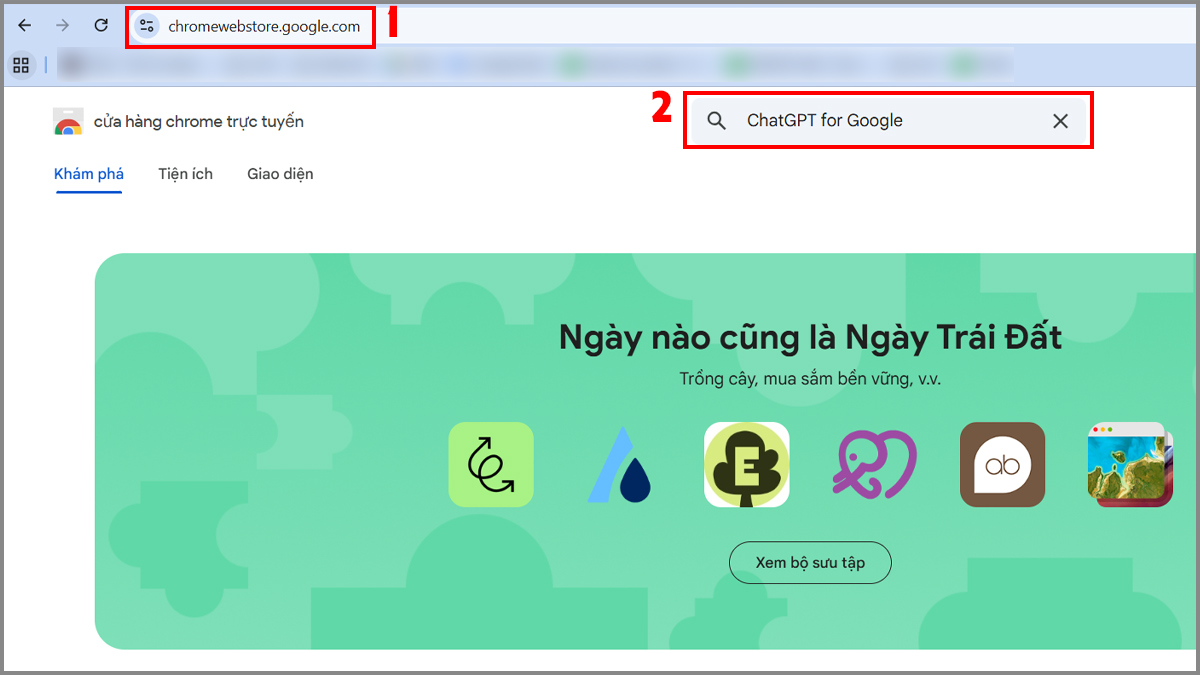Open the satellite map extension icon
Viewport: 1200px width, 675px height.
1130,464
